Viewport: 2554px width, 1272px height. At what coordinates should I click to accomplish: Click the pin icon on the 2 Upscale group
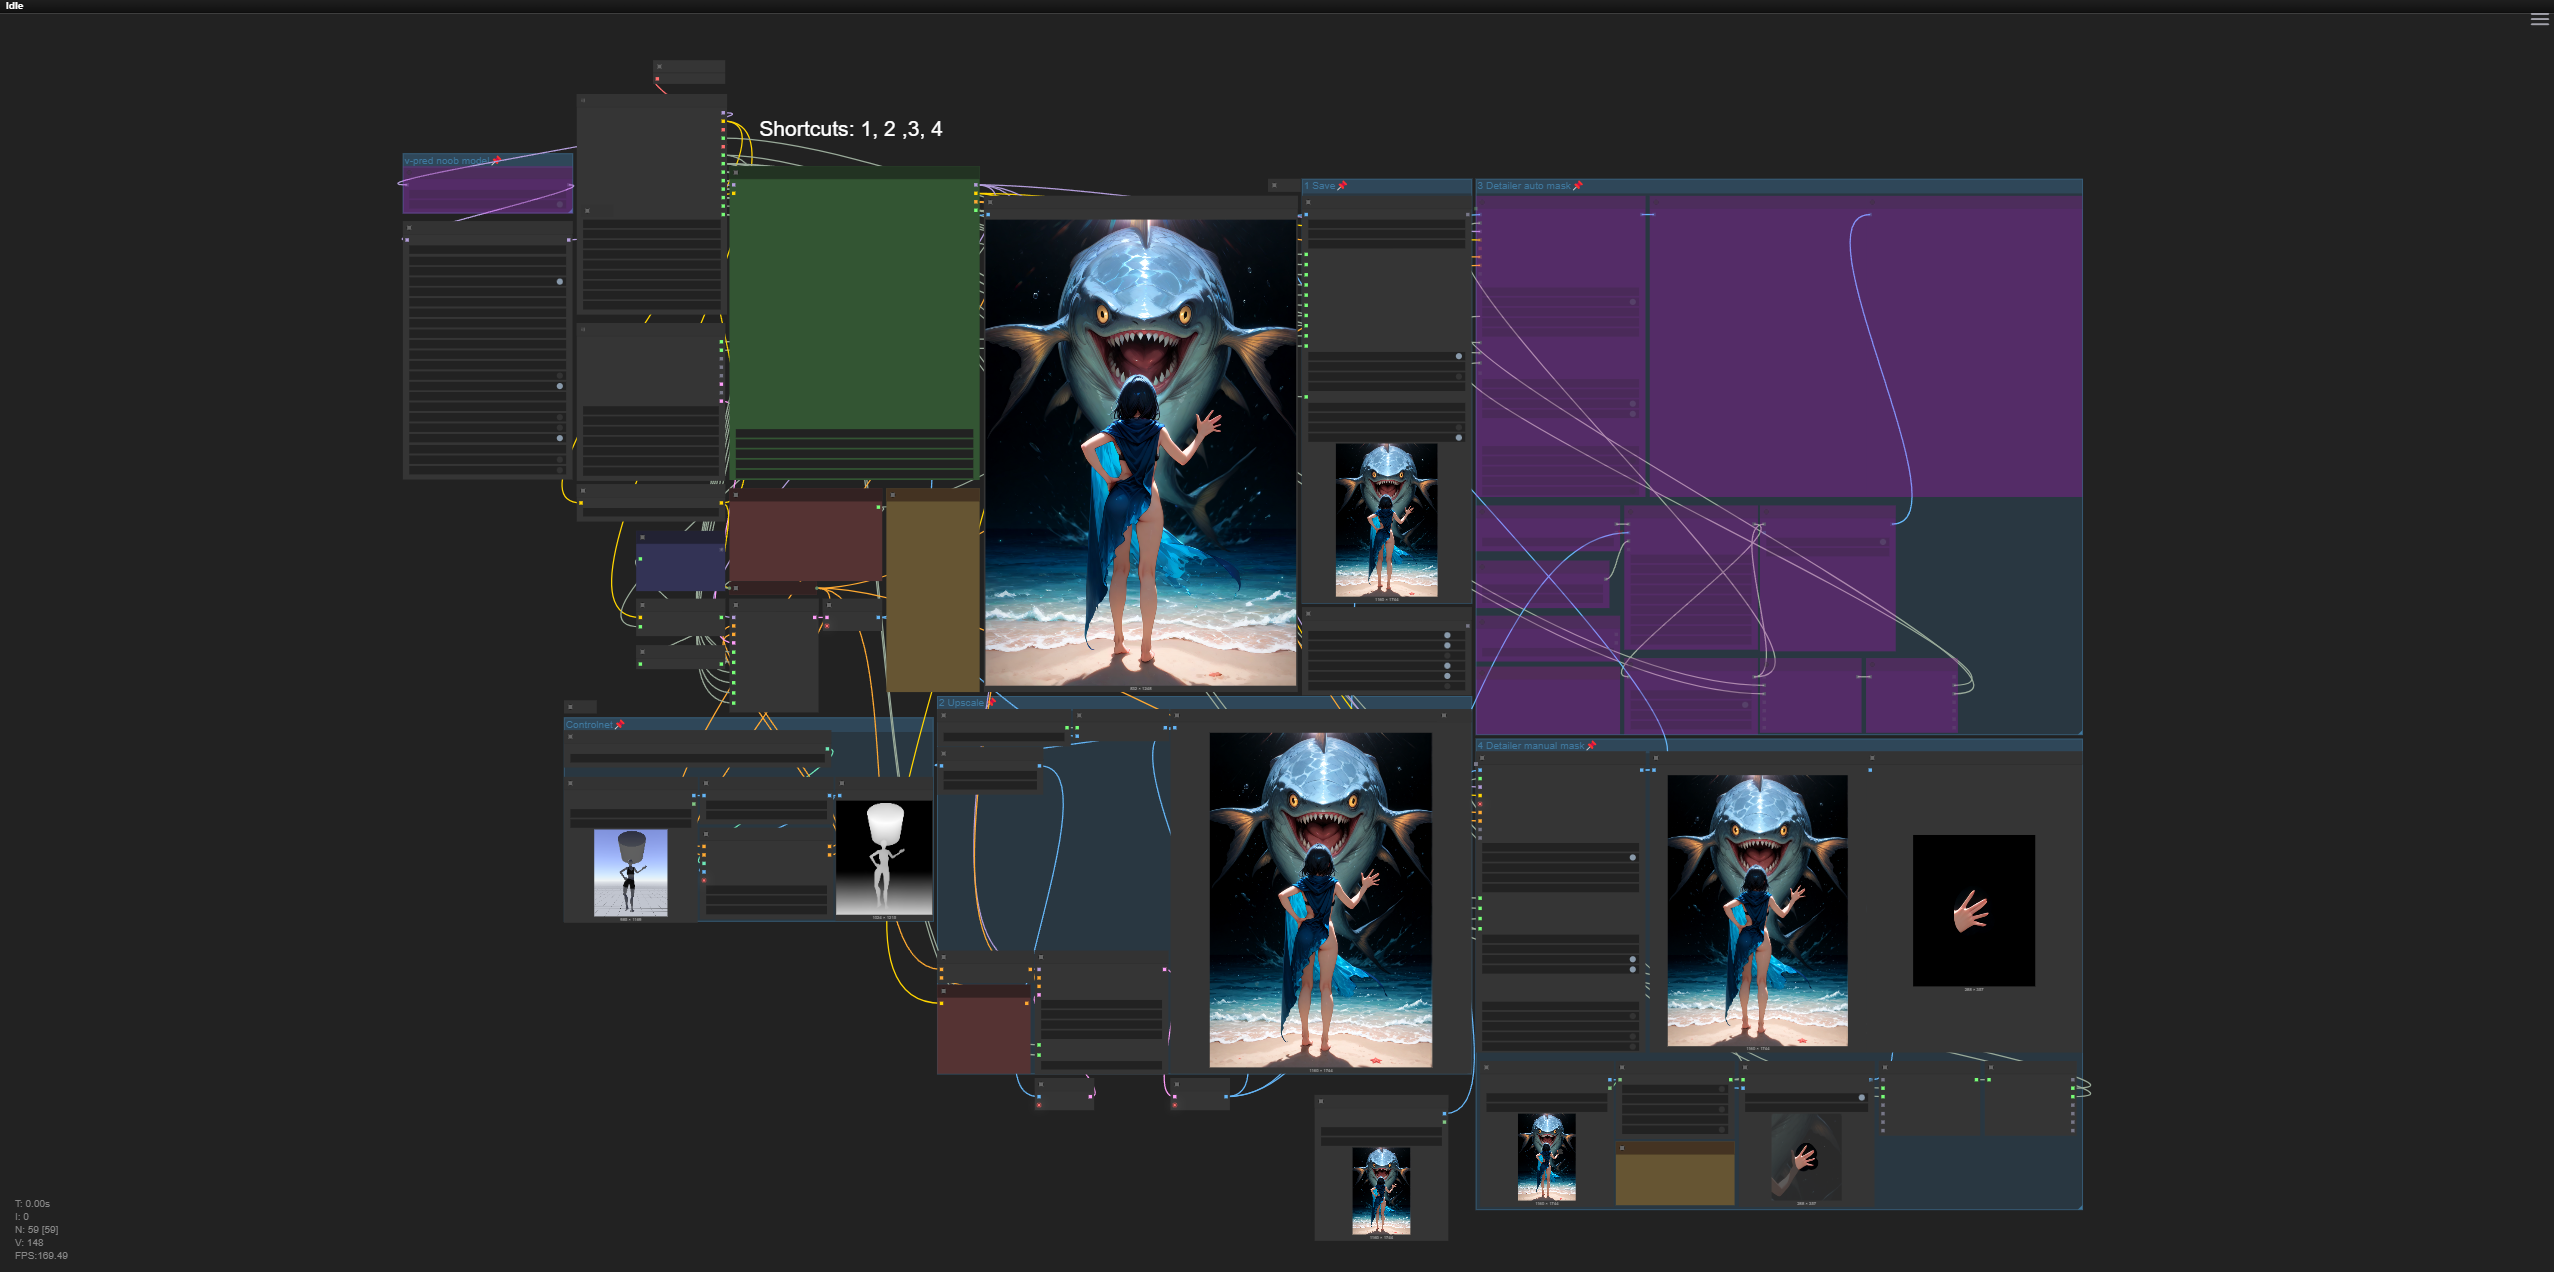(991, 703)
